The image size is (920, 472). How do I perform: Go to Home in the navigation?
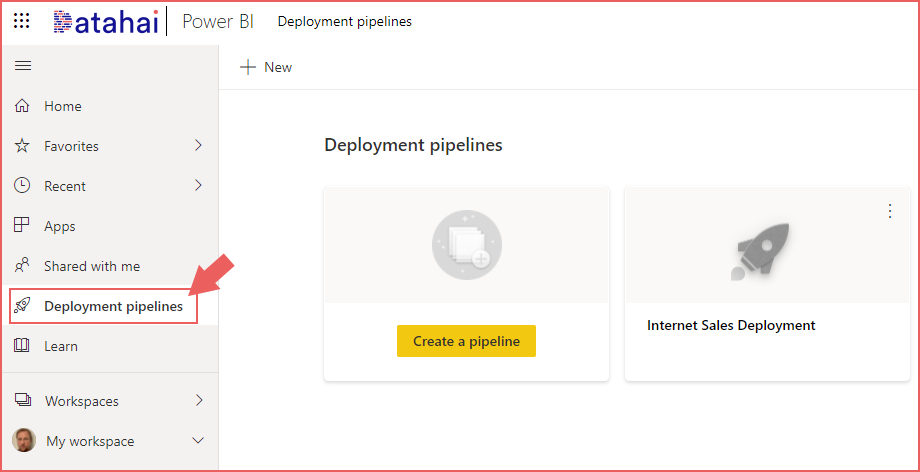[63, 106]
